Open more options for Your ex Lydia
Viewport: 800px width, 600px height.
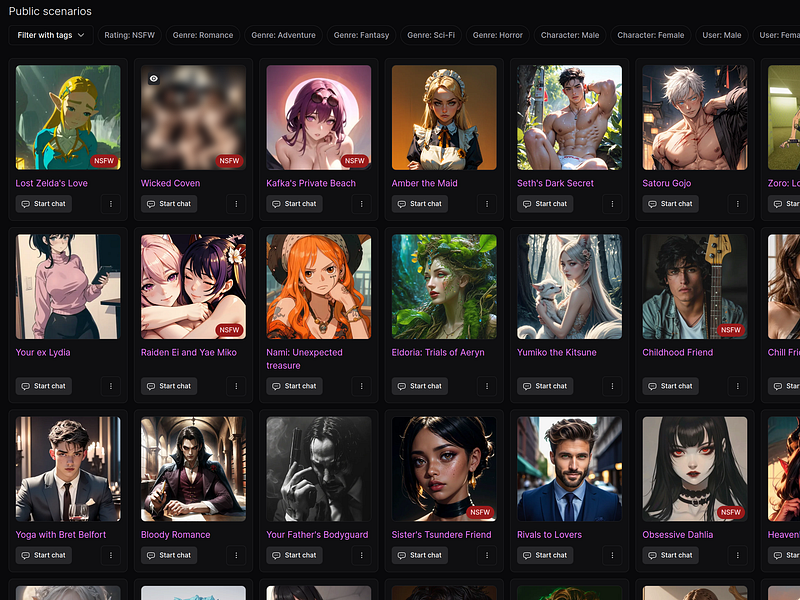coord(111,386)
